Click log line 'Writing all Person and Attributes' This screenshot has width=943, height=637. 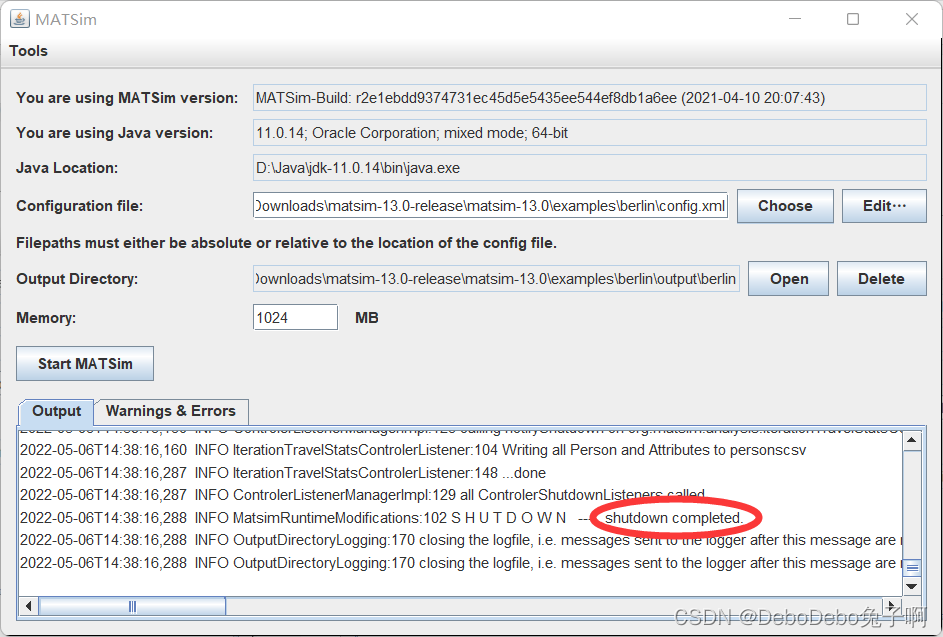coord(413,451)
